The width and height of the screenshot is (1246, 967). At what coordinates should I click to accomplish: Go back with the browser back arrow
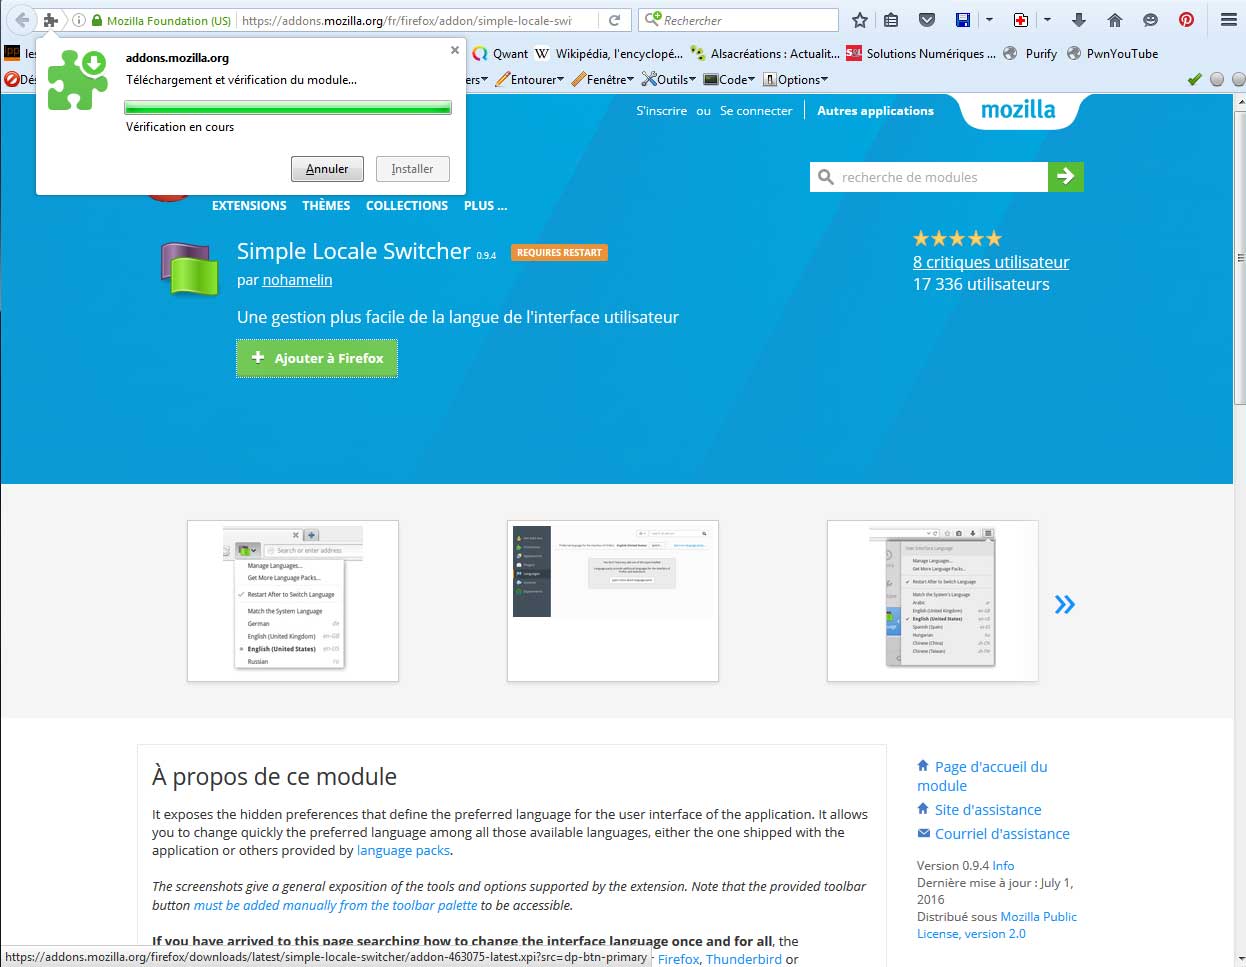point(22,20)
